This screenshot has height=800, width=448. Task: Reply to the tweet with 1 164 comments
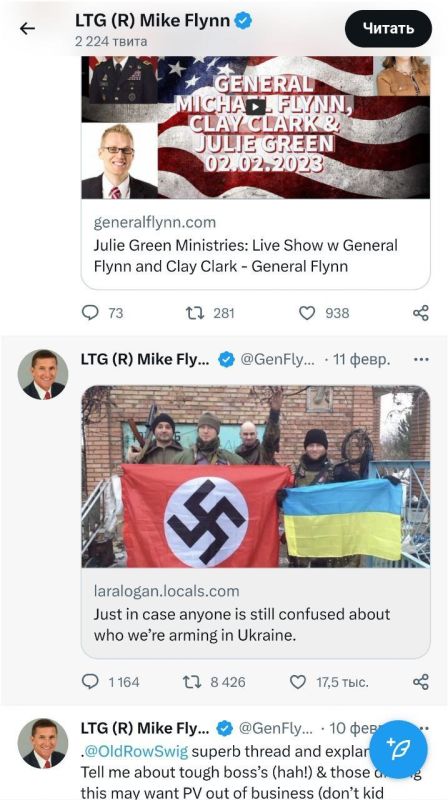pyautogui.click(x=90, y=682)
